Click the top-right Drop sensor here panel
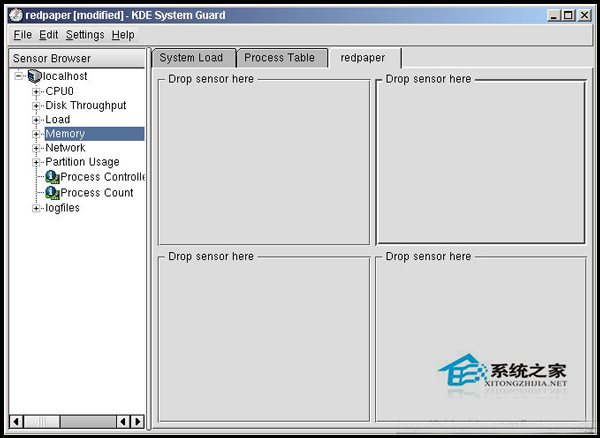 coord(481,162)
